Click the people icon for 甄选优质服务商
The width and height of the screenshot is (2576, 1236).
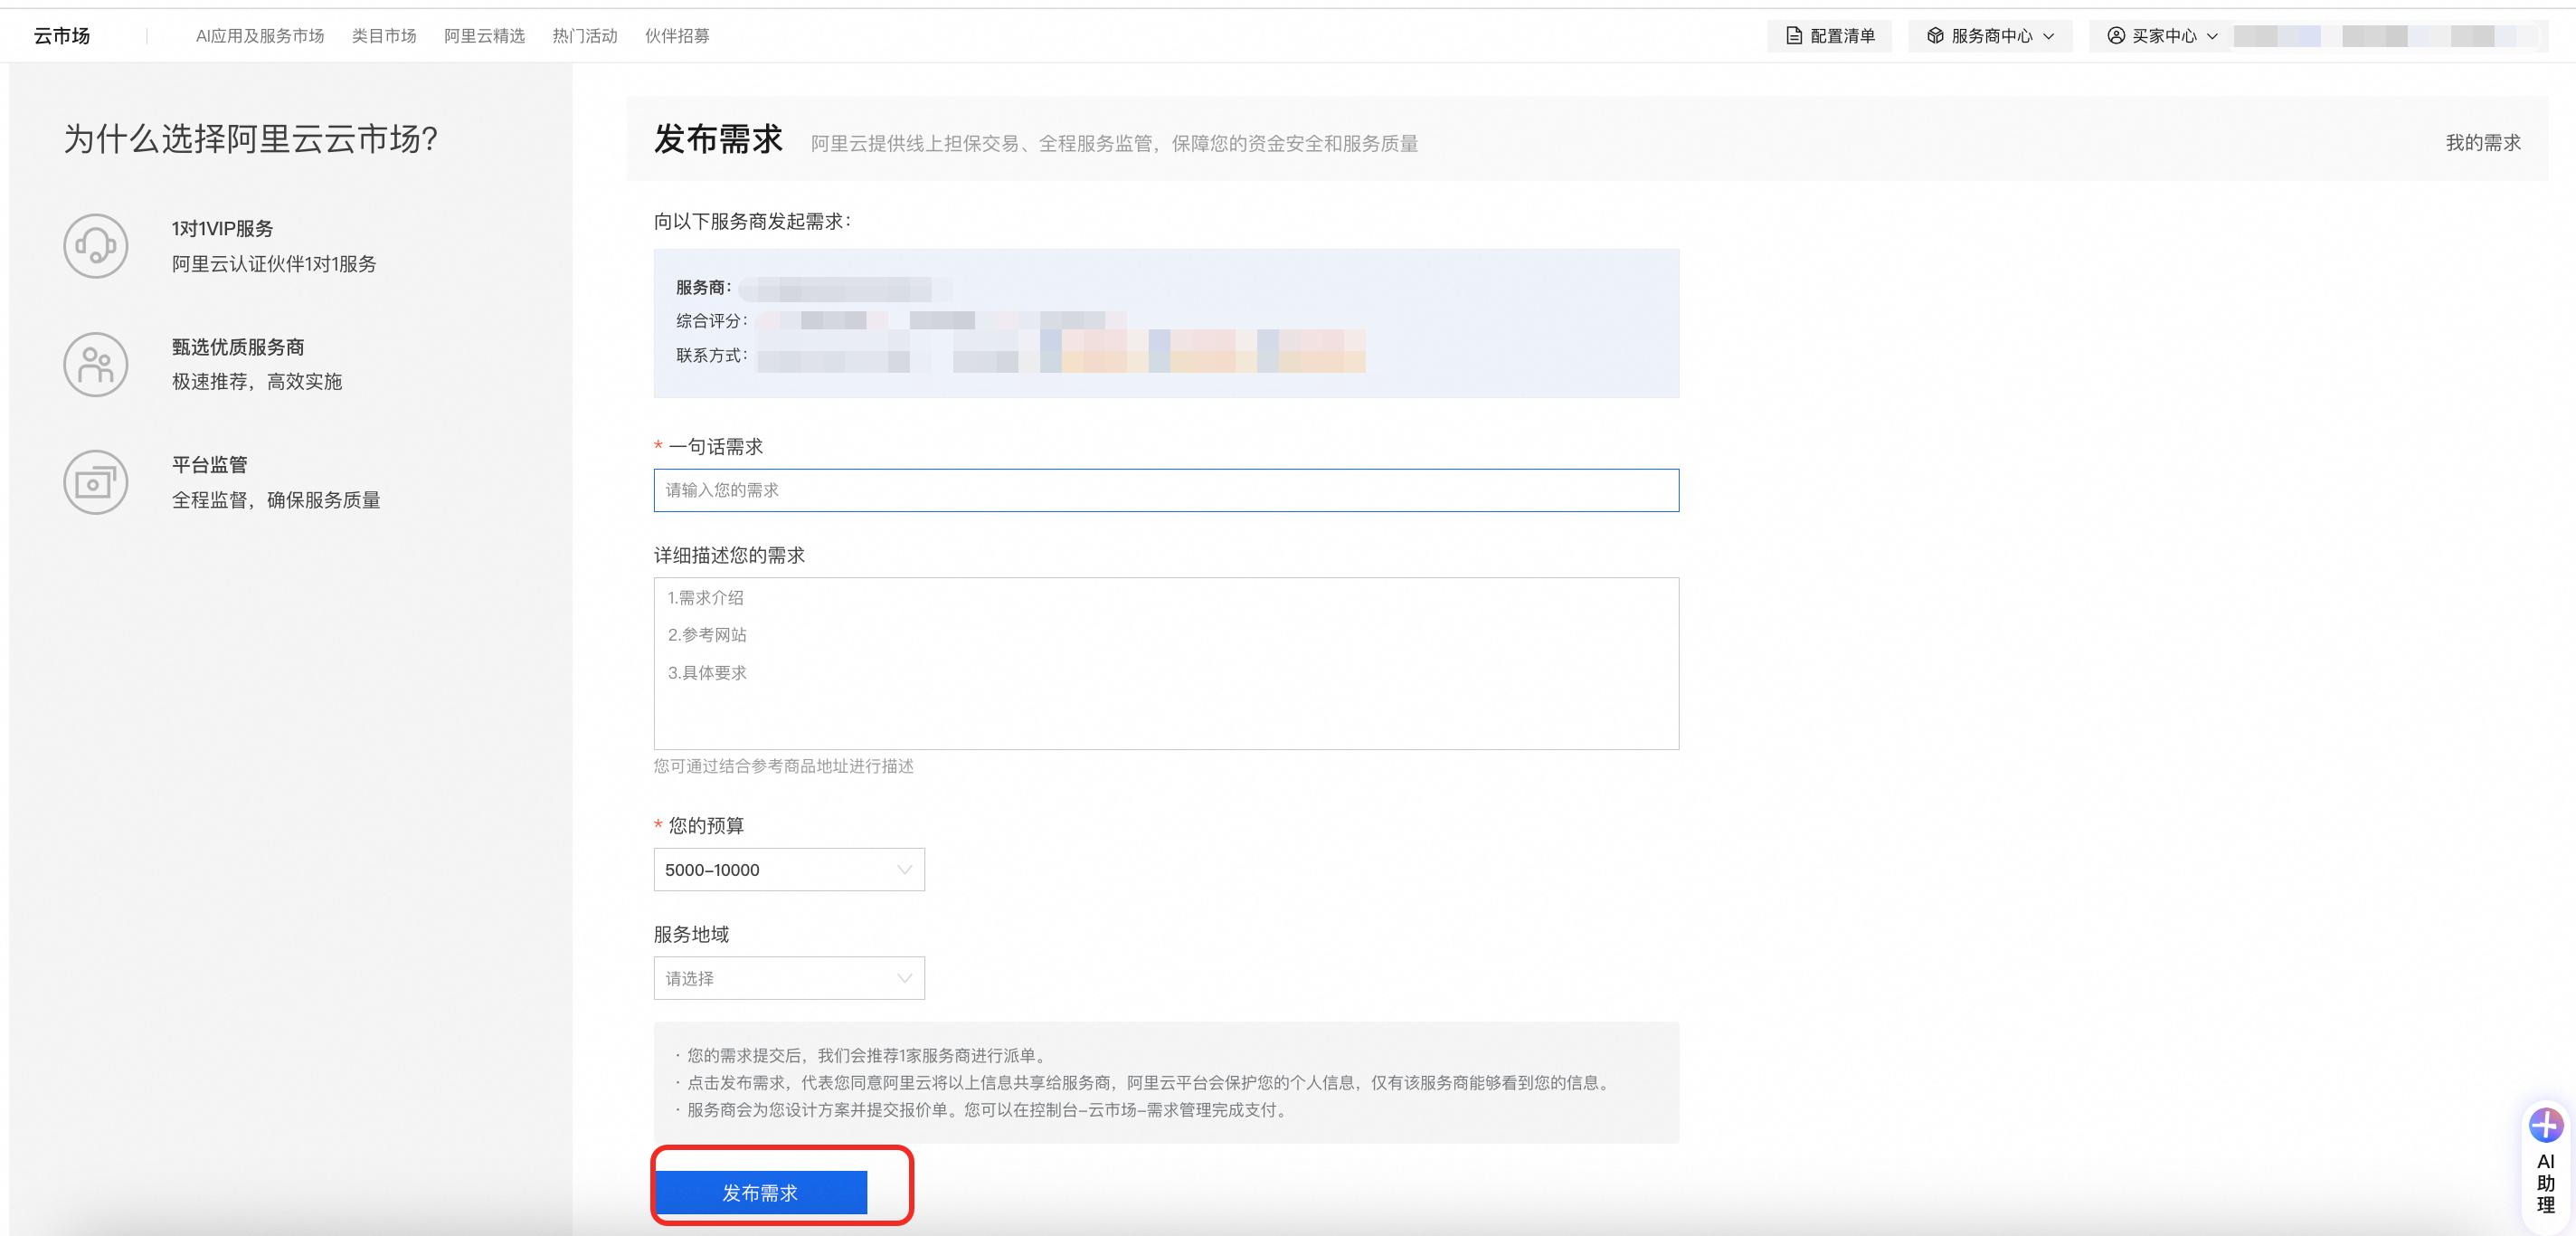96,364
